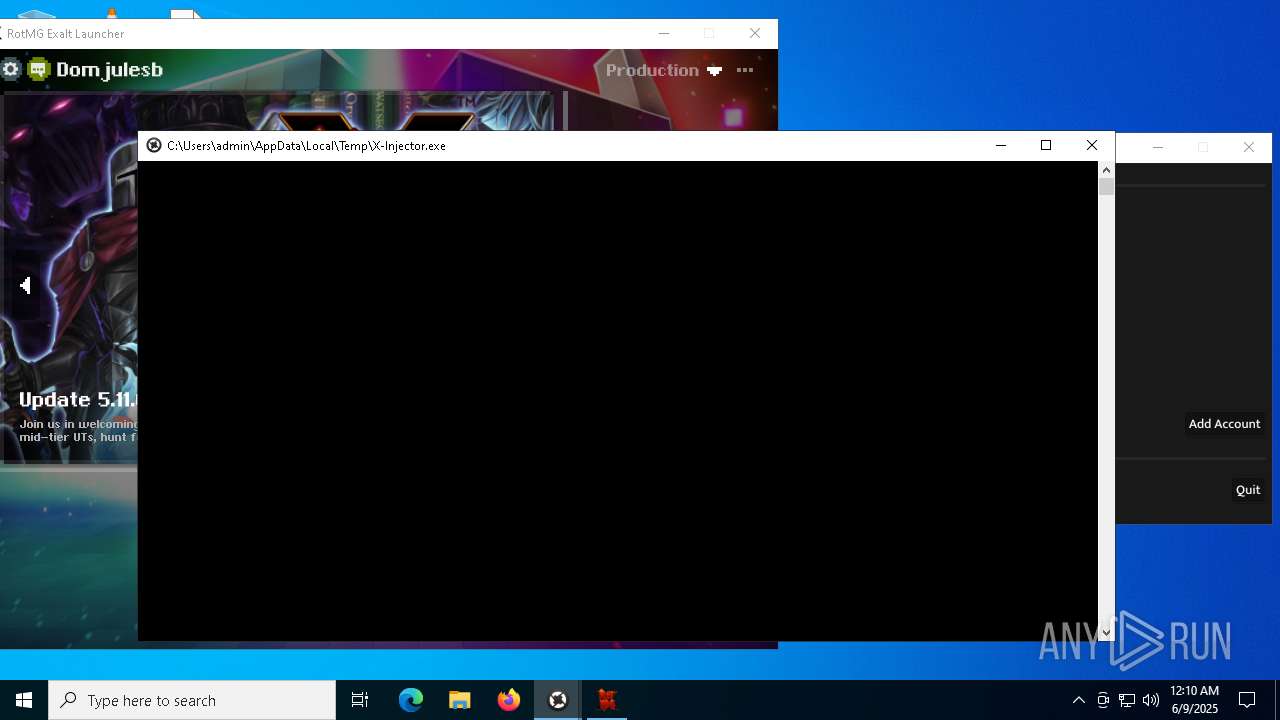The height and width of the screenshot is (720, 1280).
Task: Click the X-Injector console title icon
Action: point(154,145)
